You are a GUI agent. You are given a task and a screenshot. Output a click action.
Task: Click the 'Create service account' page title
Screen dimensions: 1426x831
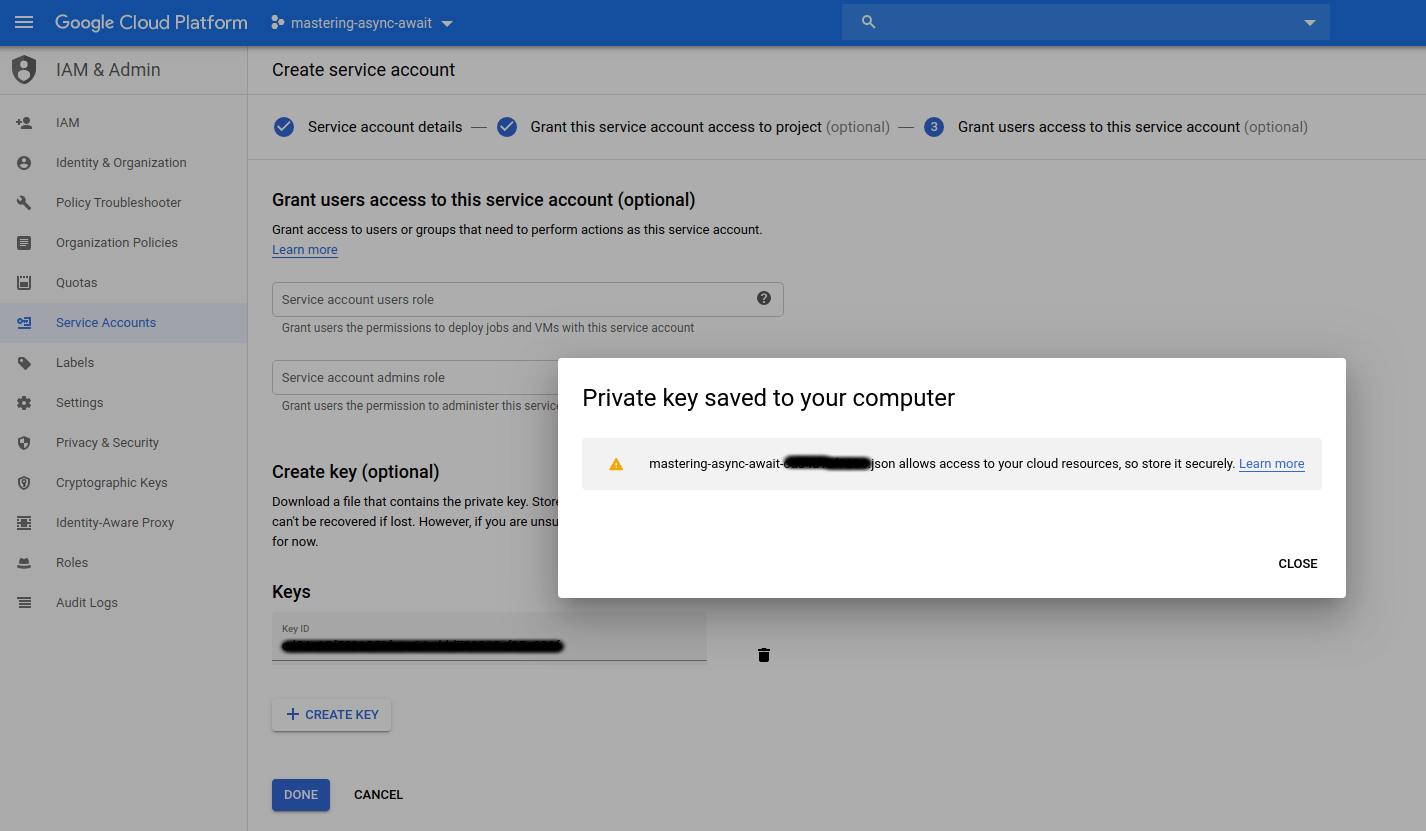[x=364, y=70]
